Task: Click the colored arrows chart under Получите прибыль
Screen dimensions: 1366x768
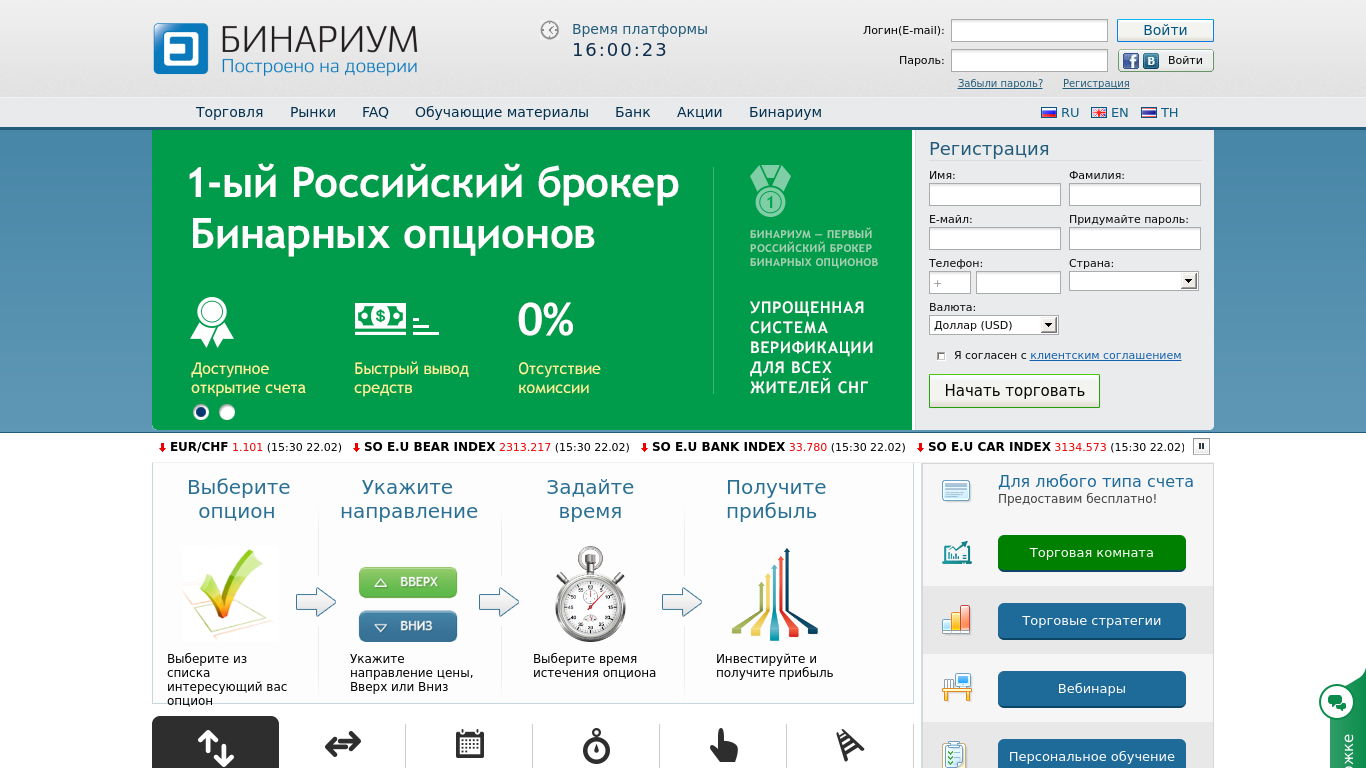Action: click(x=775, y=592)
